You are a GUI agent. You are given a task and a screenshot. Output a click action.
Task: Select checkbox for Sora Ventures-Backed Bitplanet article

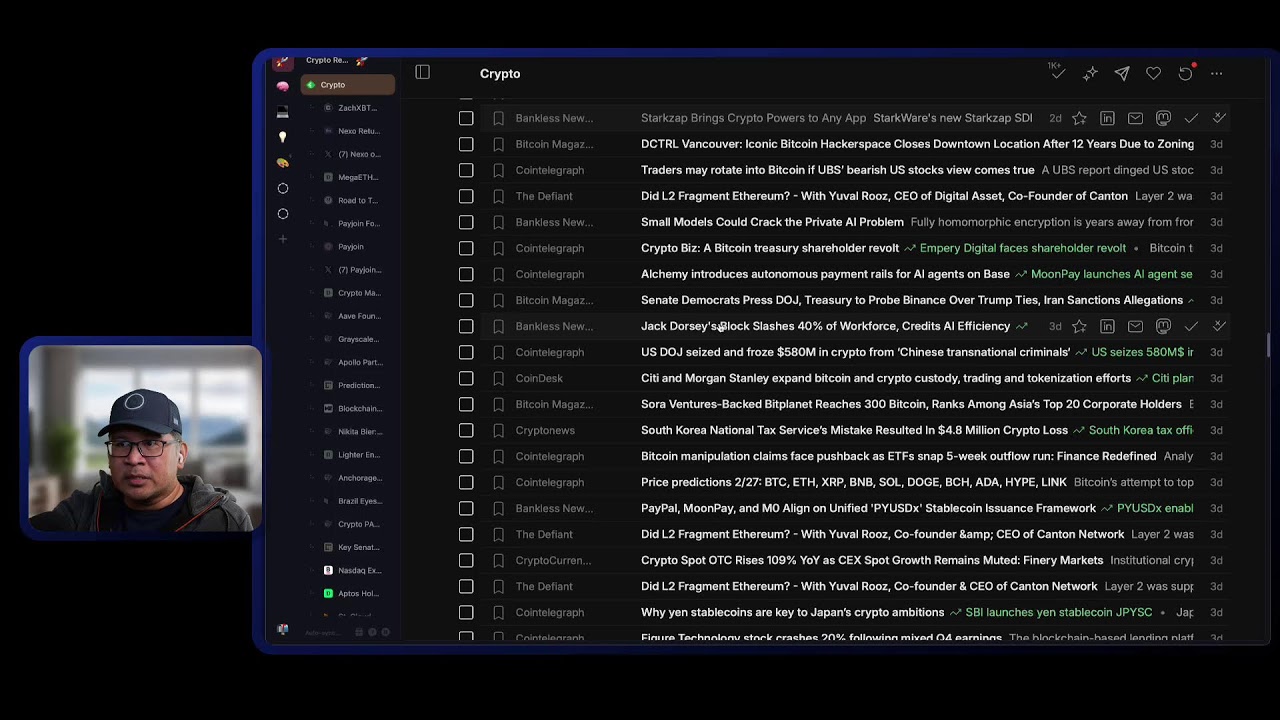pyautogui.click(x=466, y=404)
